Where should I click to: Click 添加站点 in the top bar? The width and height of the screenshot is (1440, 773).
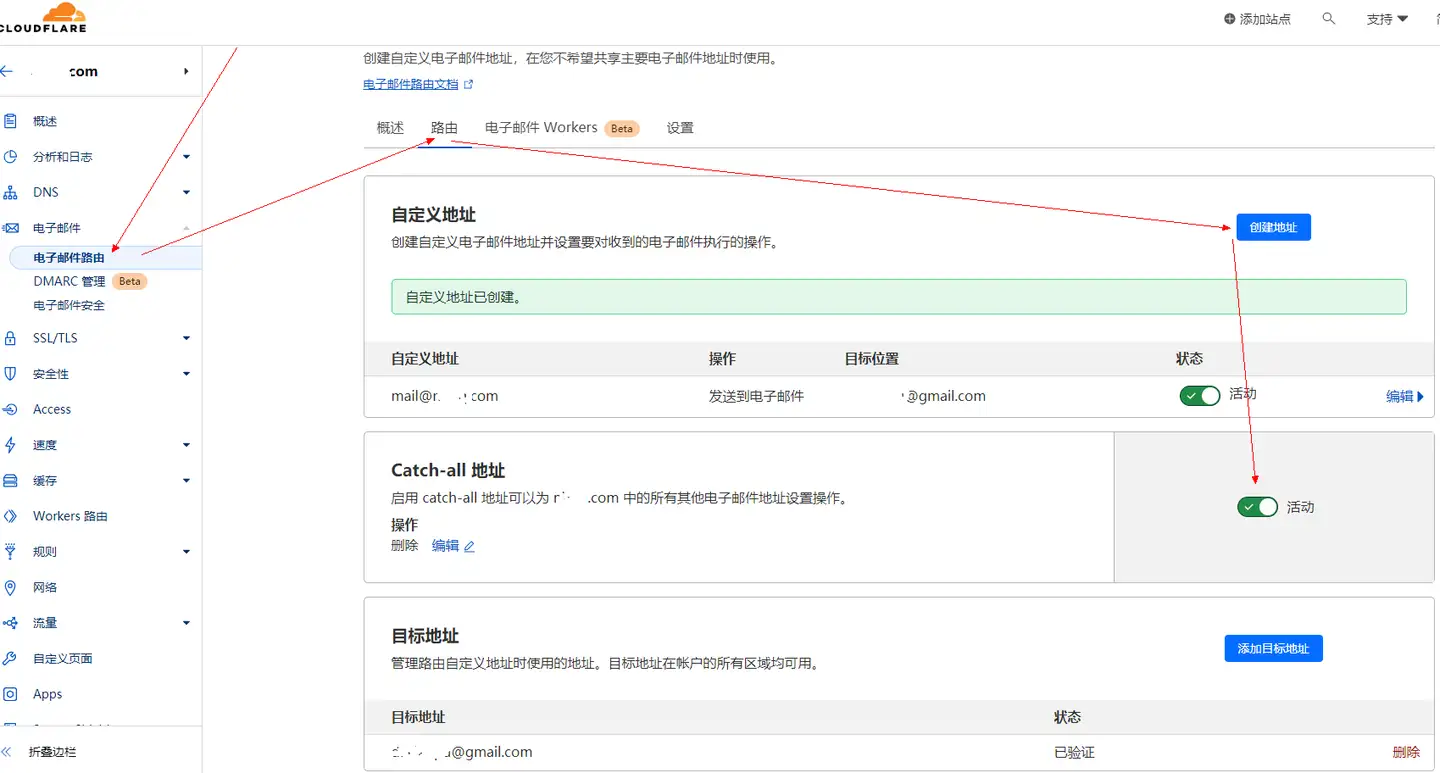pyautogui.click(x=1258, y=18)
